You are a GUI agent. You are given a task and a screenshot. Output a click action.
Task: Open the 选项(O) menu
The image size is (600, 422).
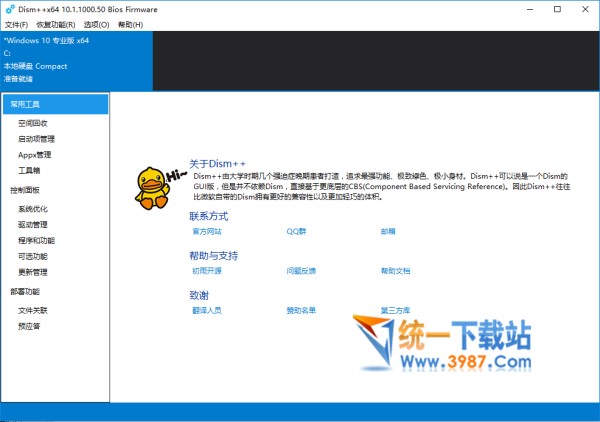click(x=97, y=23)
